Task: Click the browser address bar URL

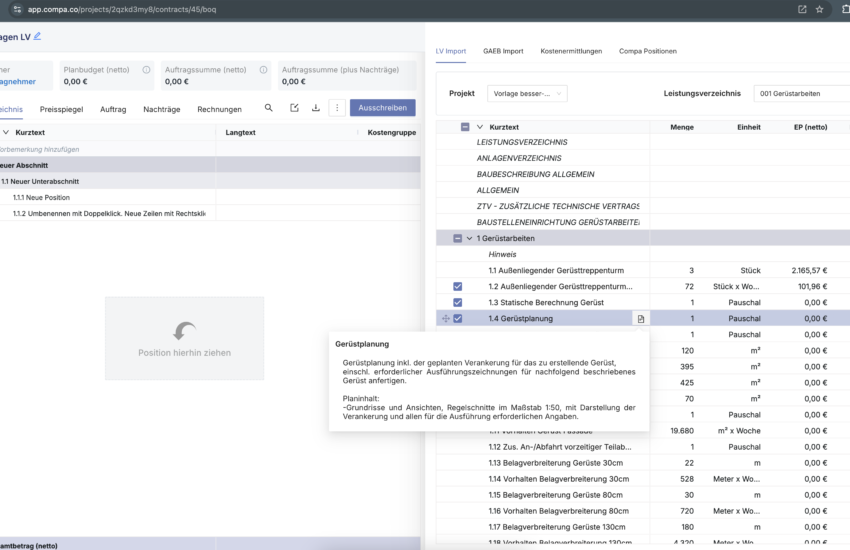Action: point(122,9)
